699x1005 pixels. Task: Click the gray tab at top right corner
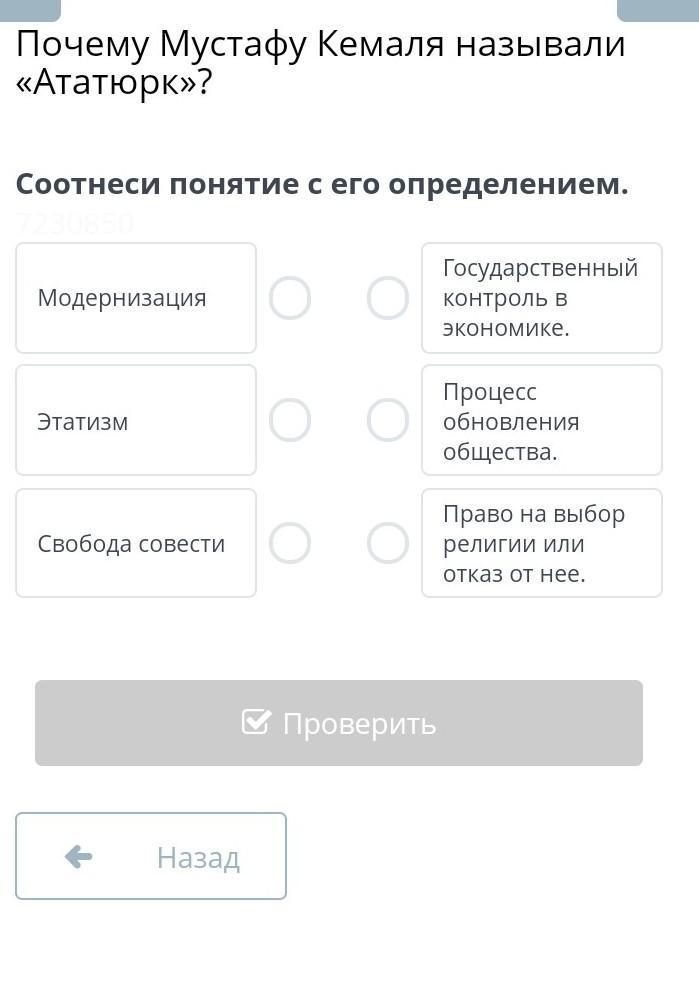click(x=658, y=10)
